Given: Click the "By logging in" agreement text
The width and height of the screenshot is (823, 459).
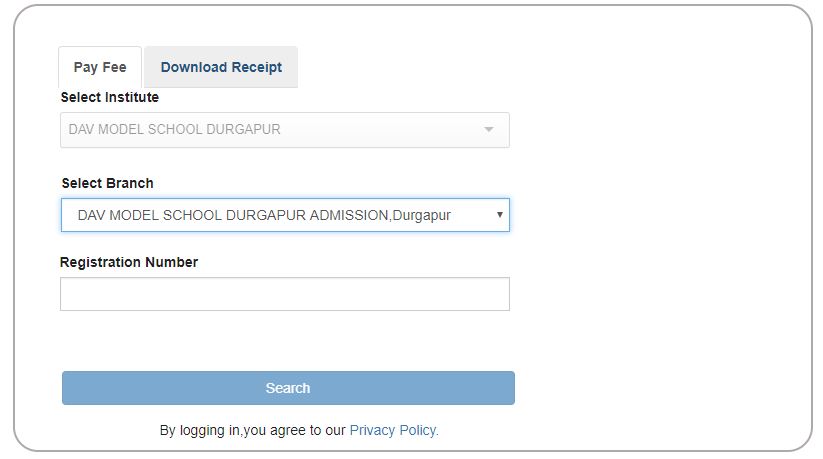Looking at the screenshot, I should (252, 430).
